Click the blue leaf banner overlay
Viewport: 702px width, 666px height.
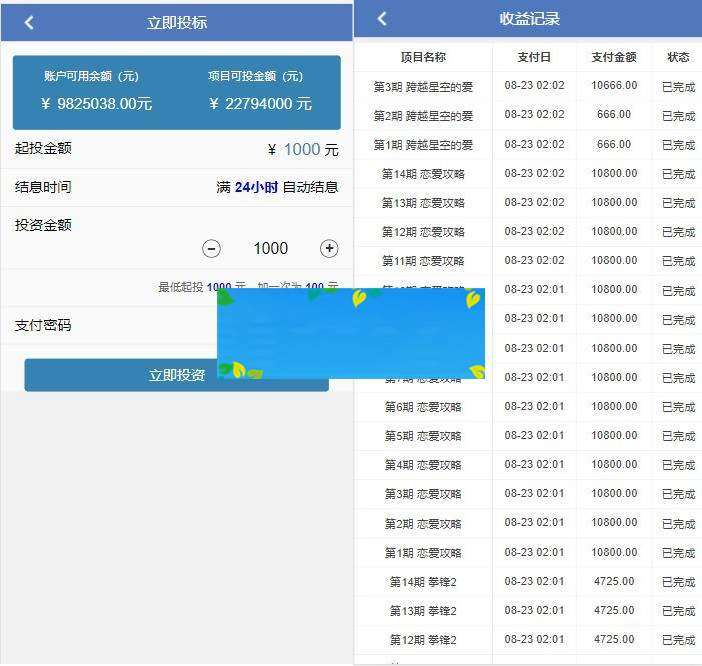point(351,334)
